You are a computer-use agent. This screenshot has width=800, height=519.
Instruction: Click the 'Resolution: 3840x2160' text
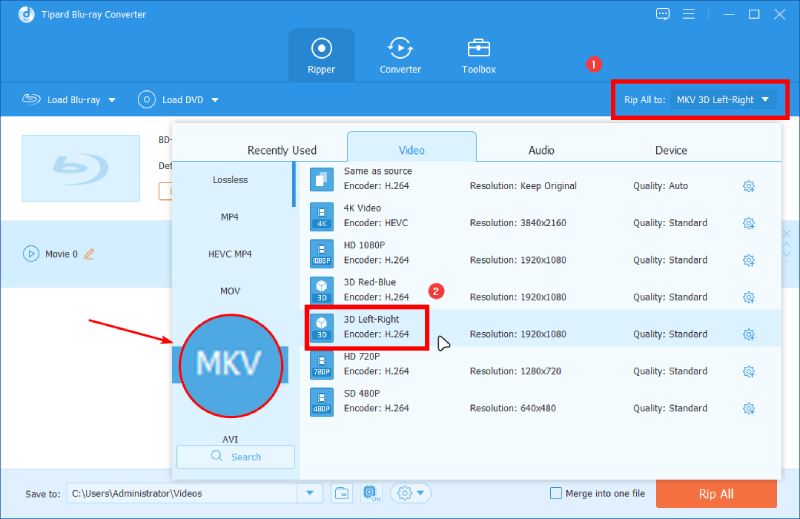coord(518,223)
